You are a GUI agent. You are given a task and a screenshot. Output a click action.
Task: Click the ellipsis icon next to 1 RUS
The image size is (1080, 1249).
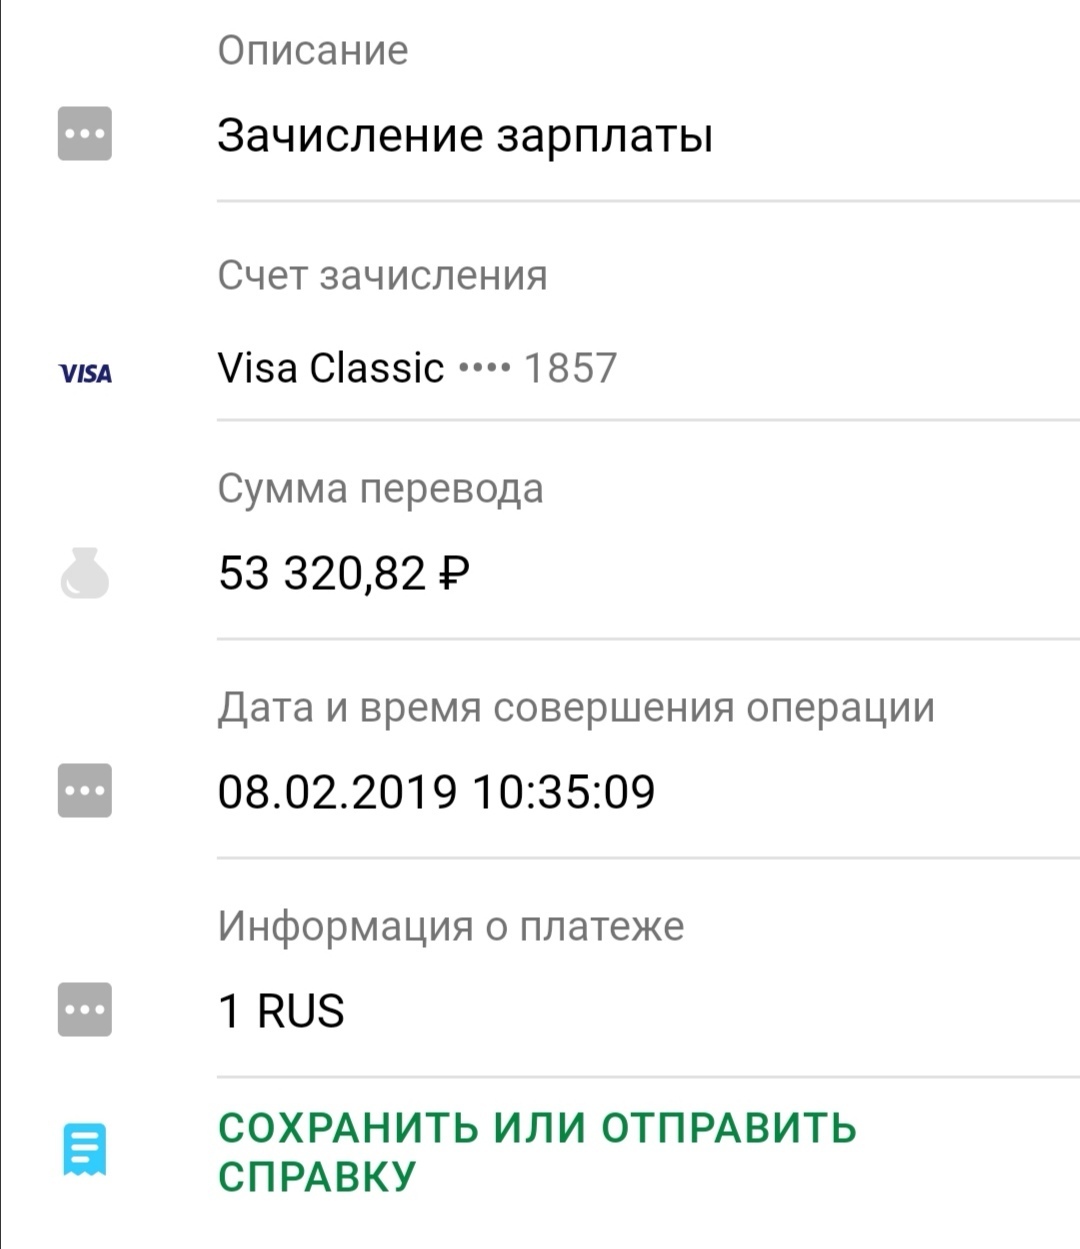click(85, 1010)
